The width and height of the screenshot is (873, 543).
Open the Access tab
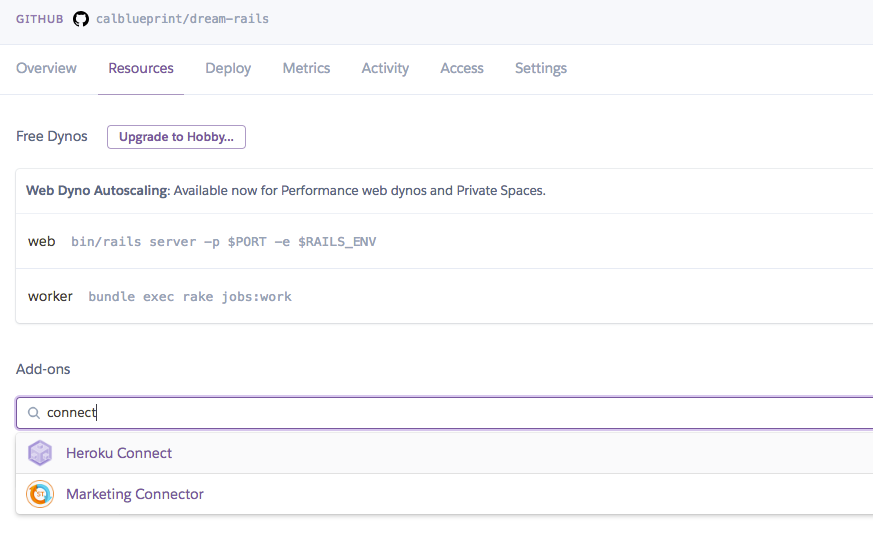(462, 68)
